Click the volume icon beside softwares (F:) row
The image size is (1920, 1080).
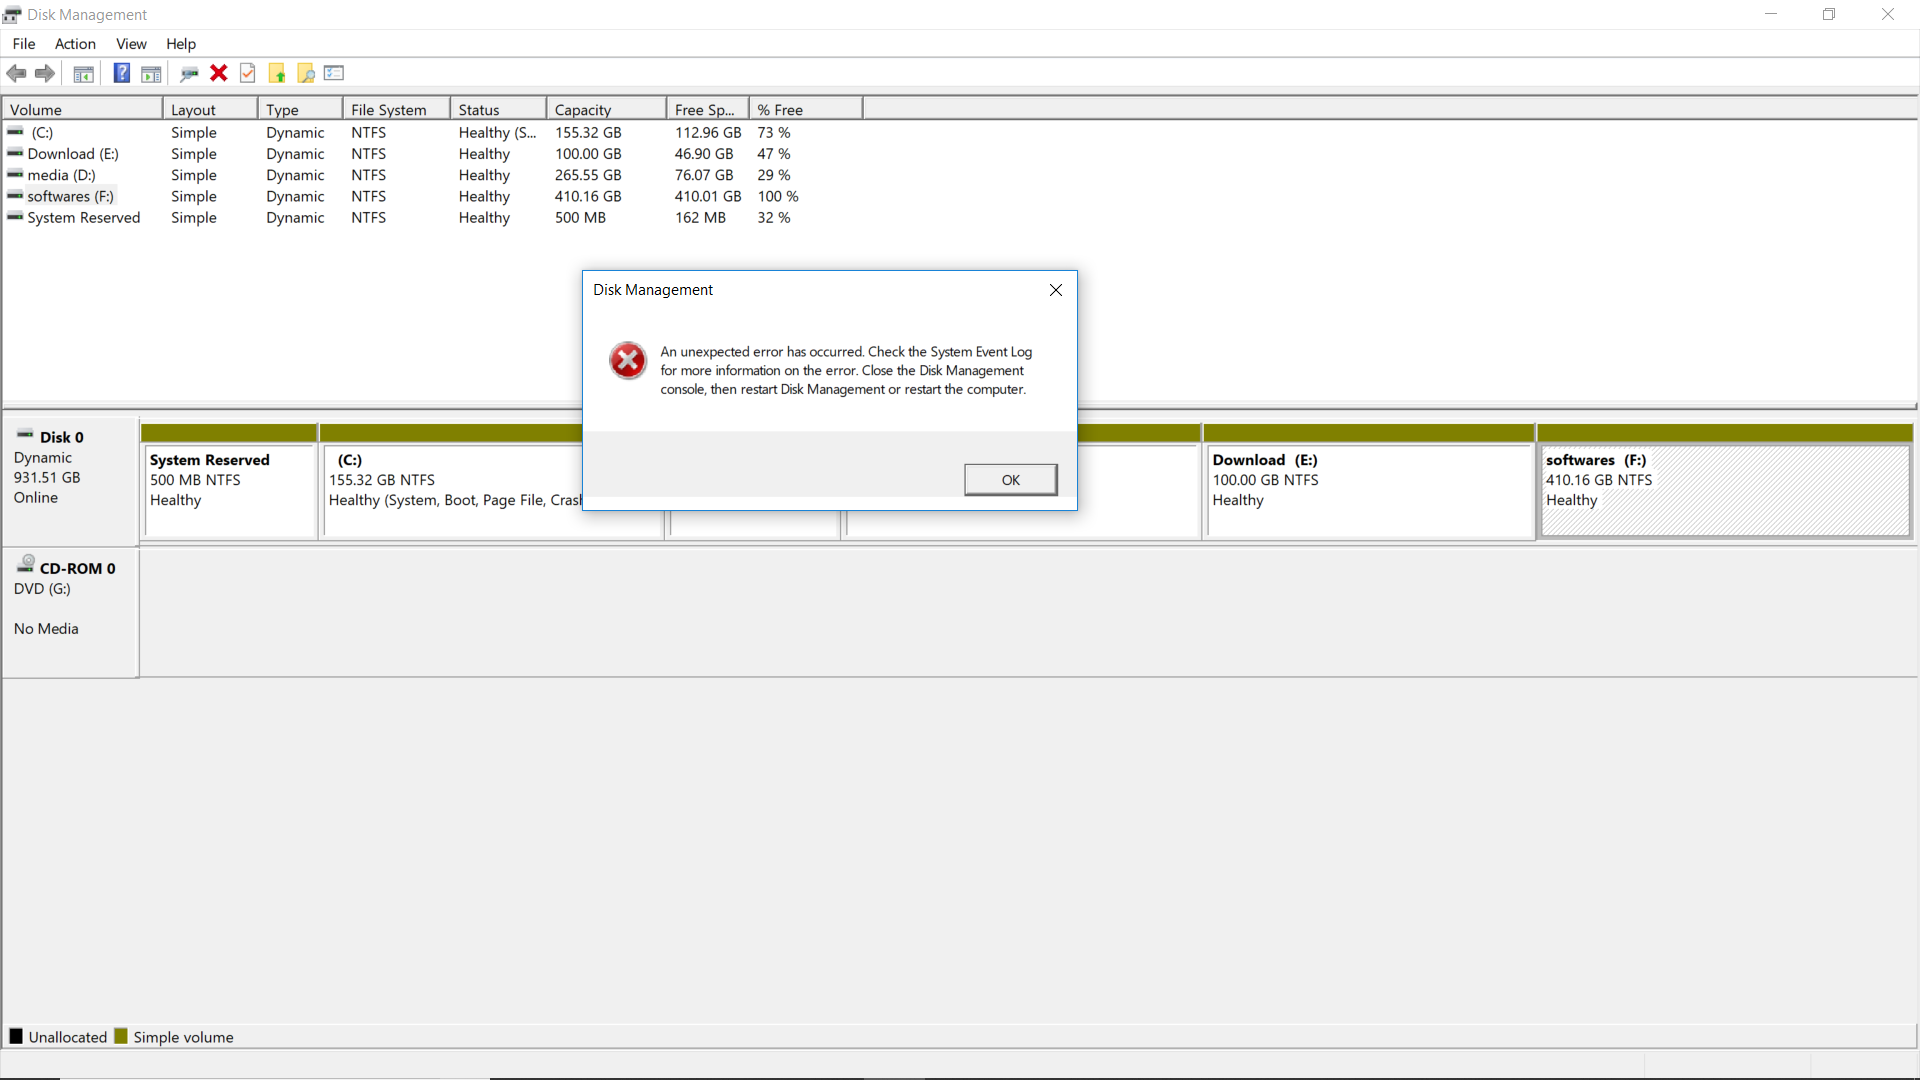[15, 196]
